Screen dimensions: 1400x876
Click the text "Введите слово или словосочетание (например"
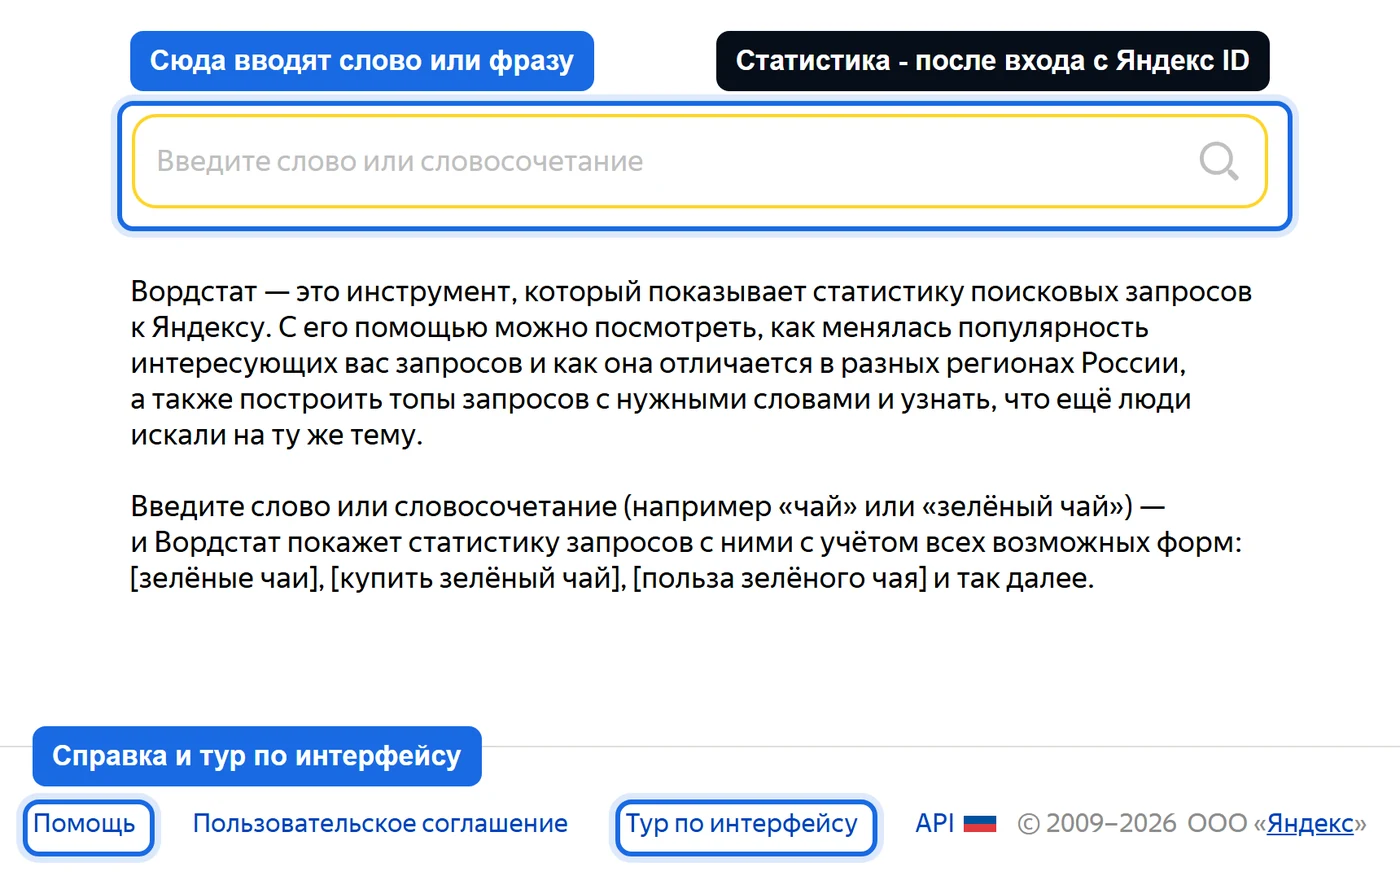452,506
